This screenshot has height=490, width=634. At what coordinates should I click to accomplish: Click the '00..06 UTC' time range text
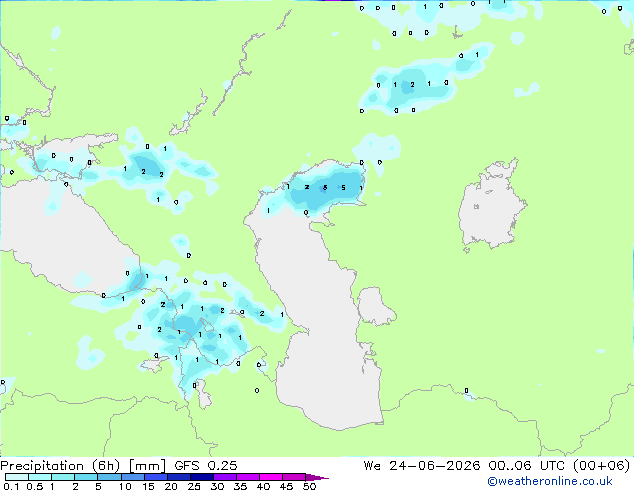(x=526, y=466)
